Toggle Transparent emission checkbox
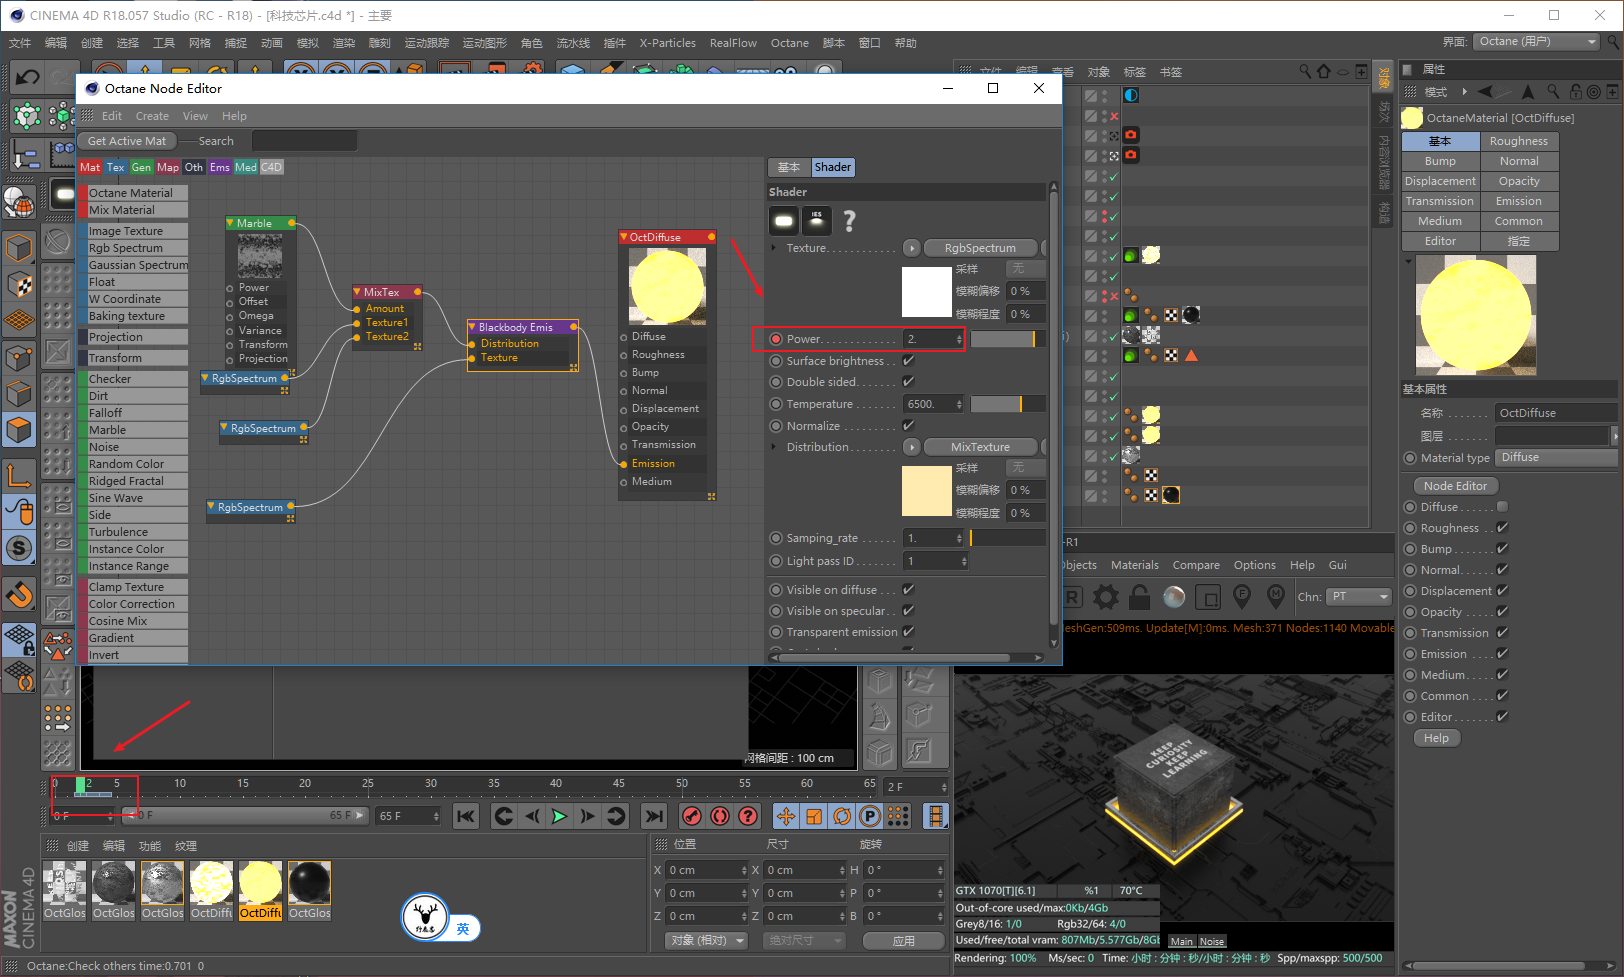The image size is (1624, 977). [x=909, y=632]
